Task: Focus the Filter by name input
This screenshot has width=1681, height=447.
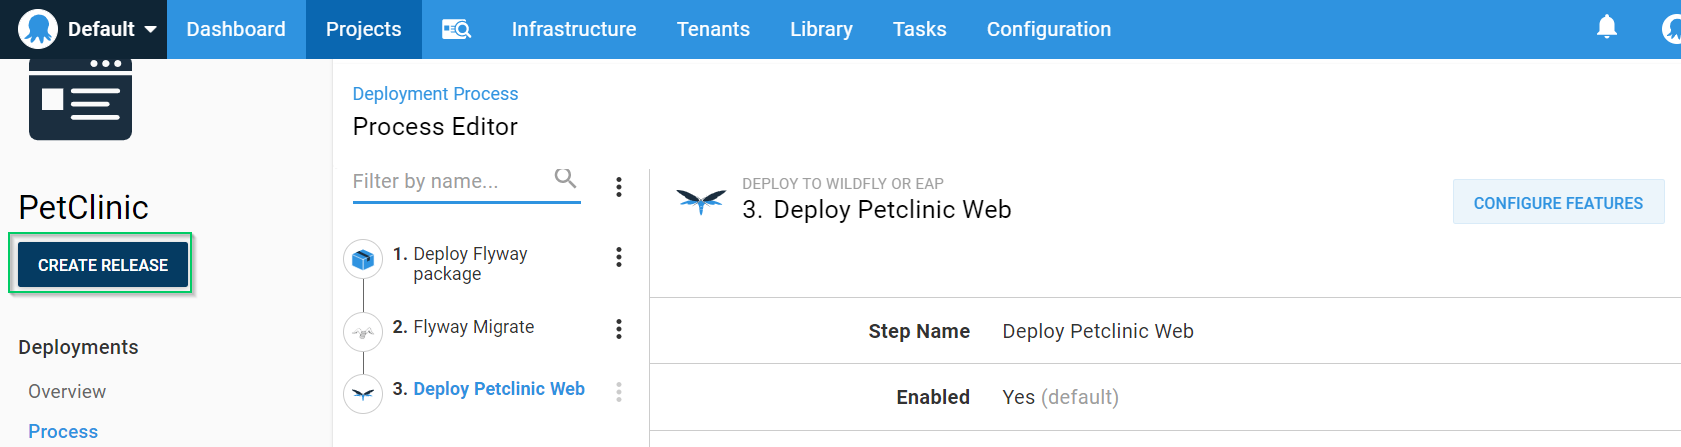Action: [x=450, y=181]
